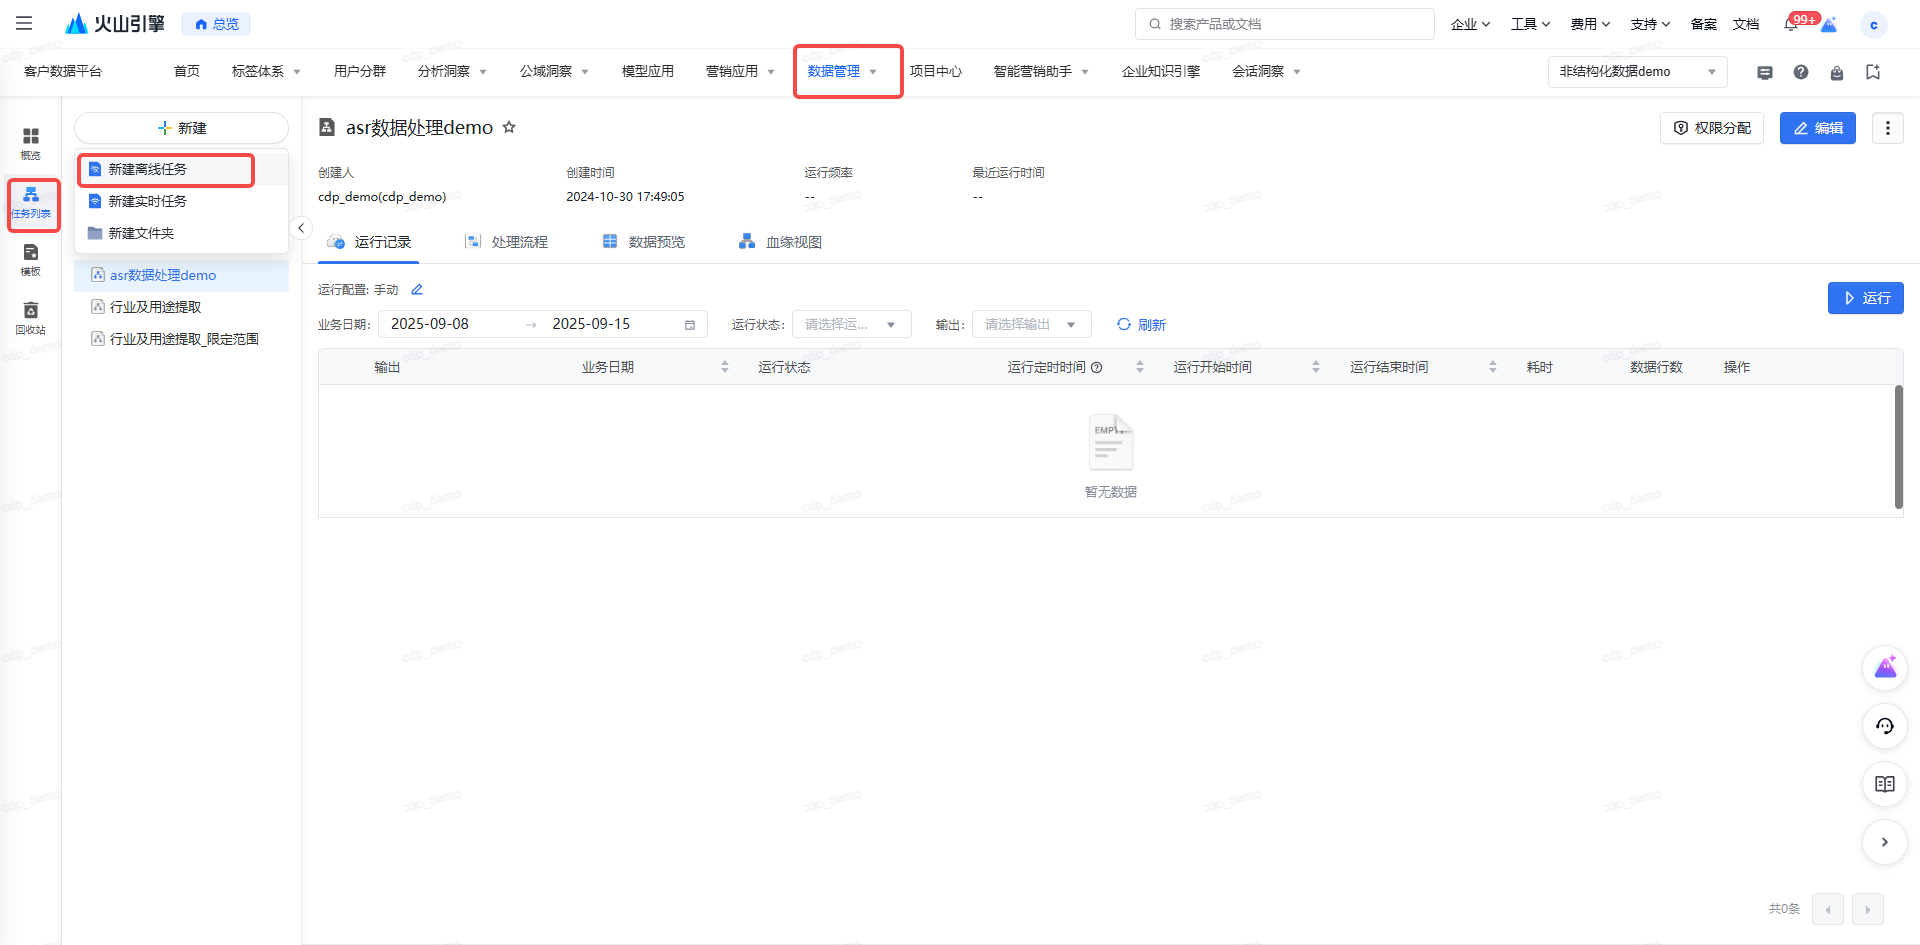Expand the 标签体系 navigation menu
The height and width of the screenshot is (945, 1920).
266,72
